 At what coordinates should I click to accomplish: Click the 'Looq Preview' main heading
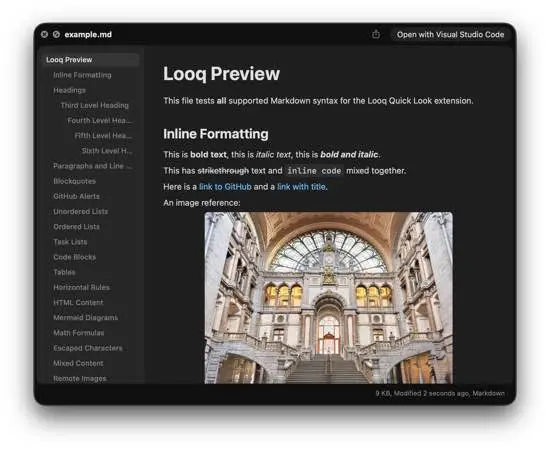pyautogui.click(x=221, y=74)
